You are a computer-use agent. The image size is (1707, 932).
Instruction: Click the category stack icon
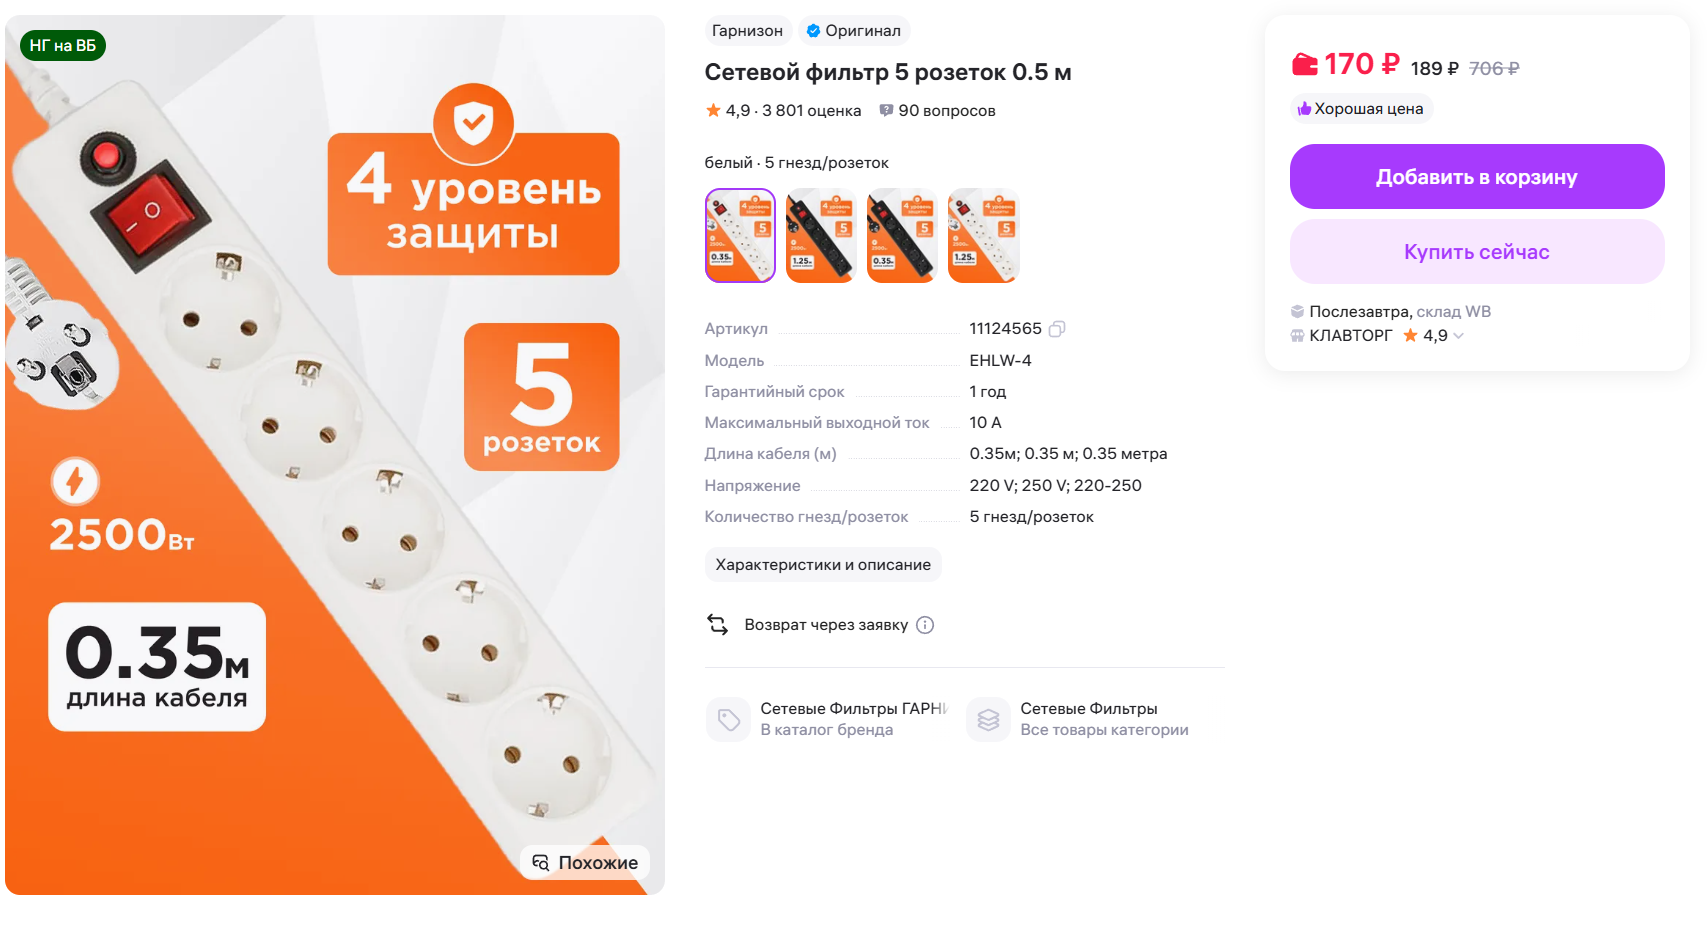(x=988, y=719)
